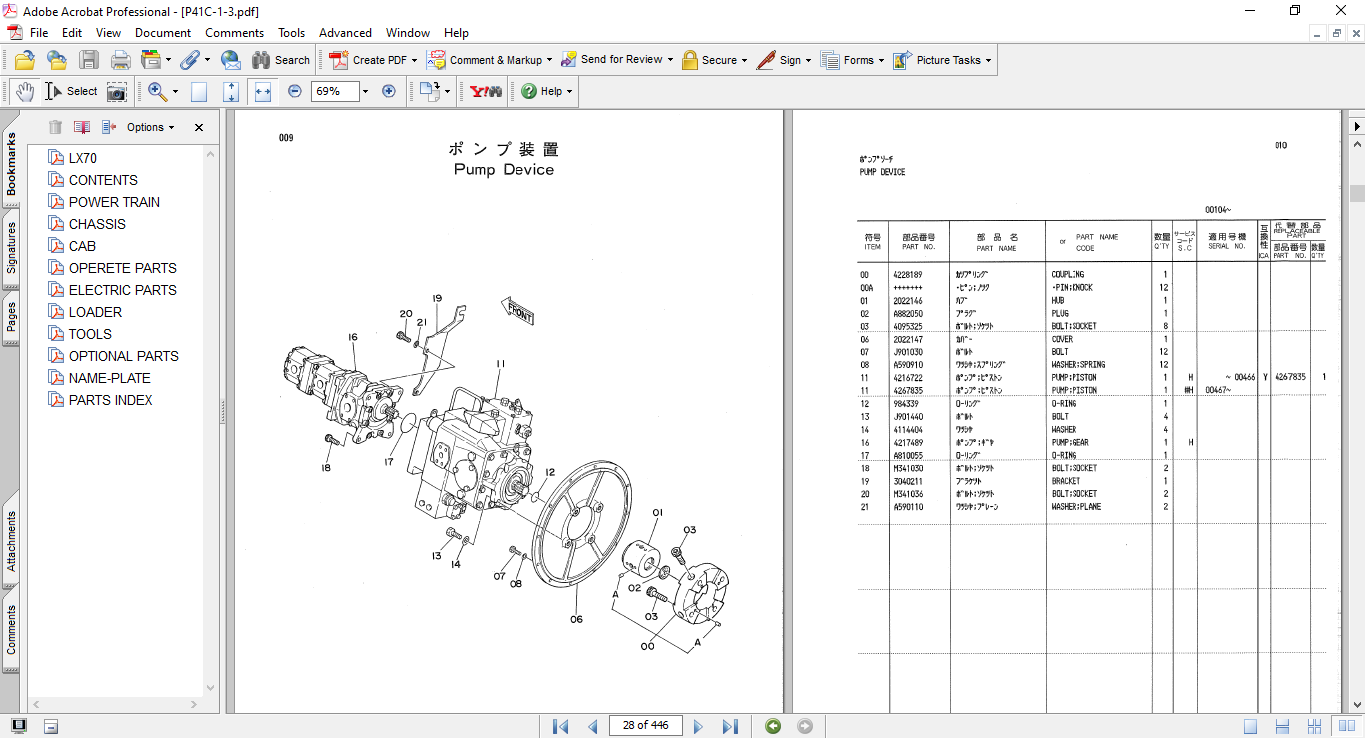Click the Save disk icon

point(89,60)
